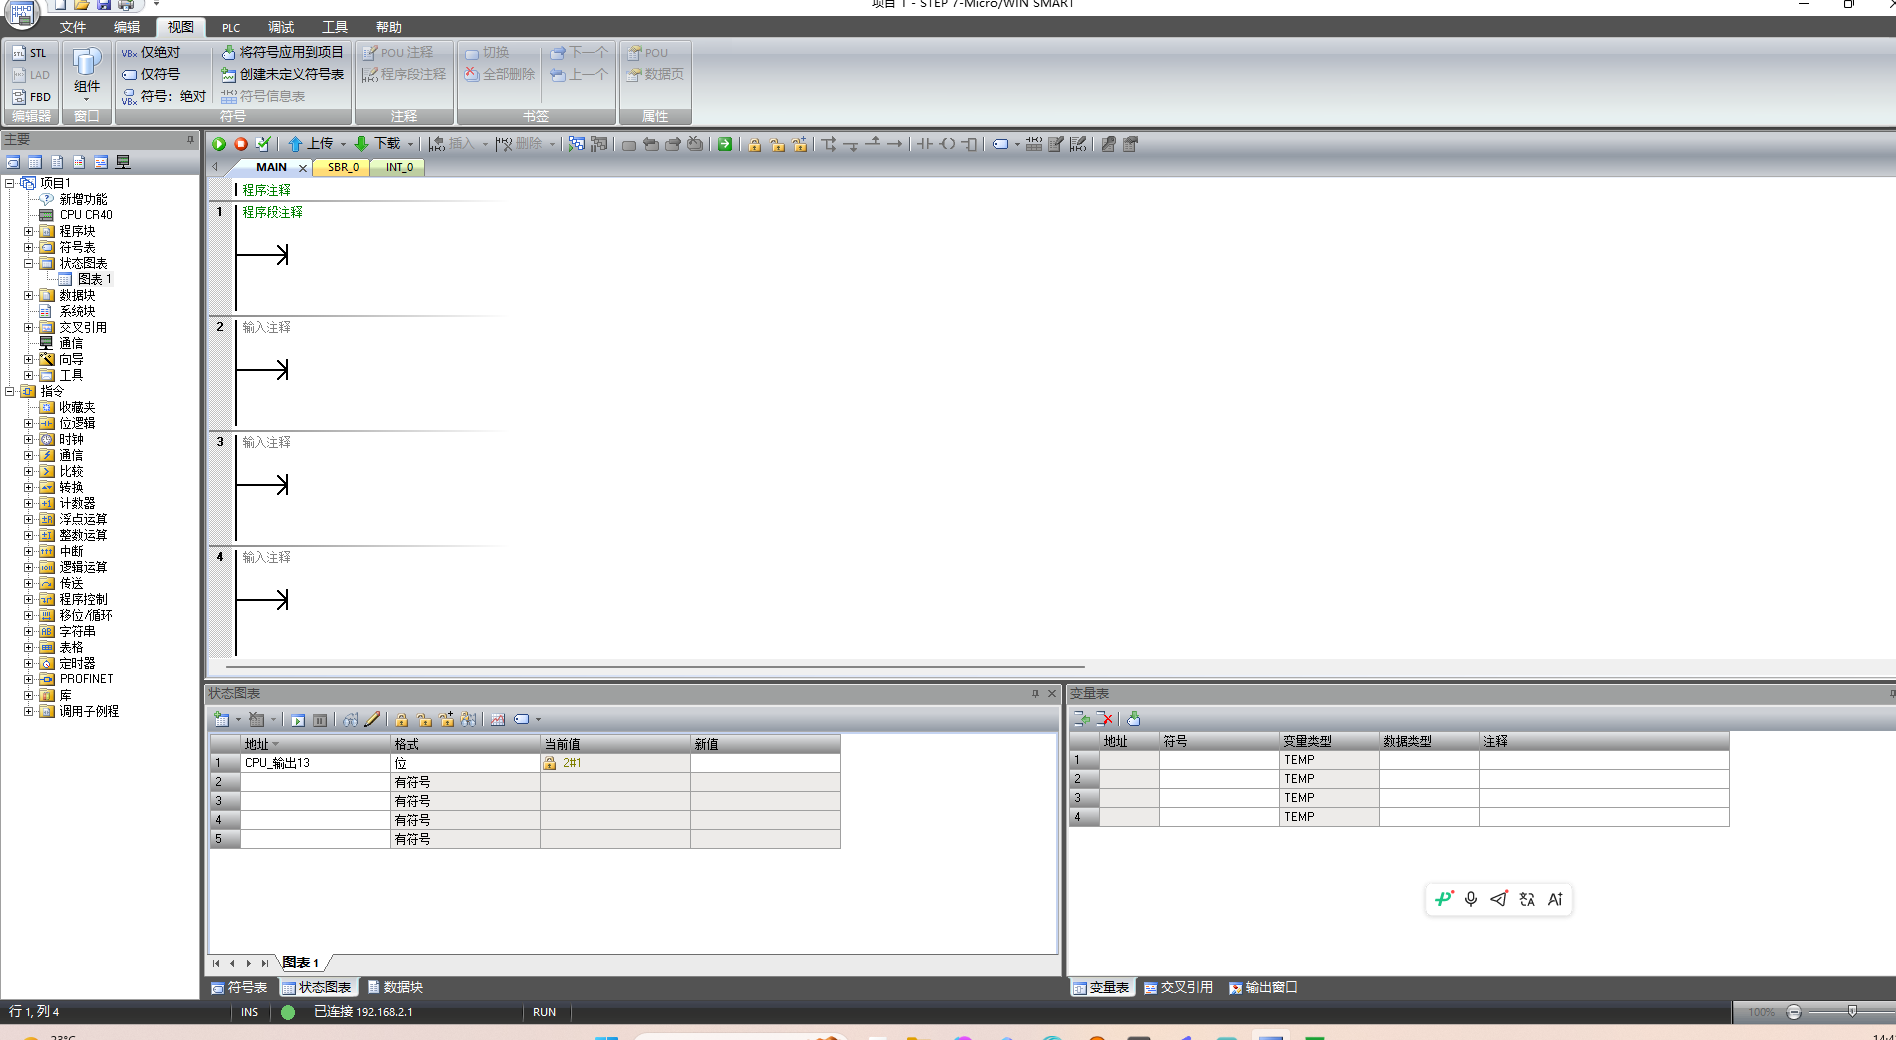This screenshot has height=1040, width=1896.
Task: Open the 组件 dropdown in ribbon
Action: click(x=87, y=76)
